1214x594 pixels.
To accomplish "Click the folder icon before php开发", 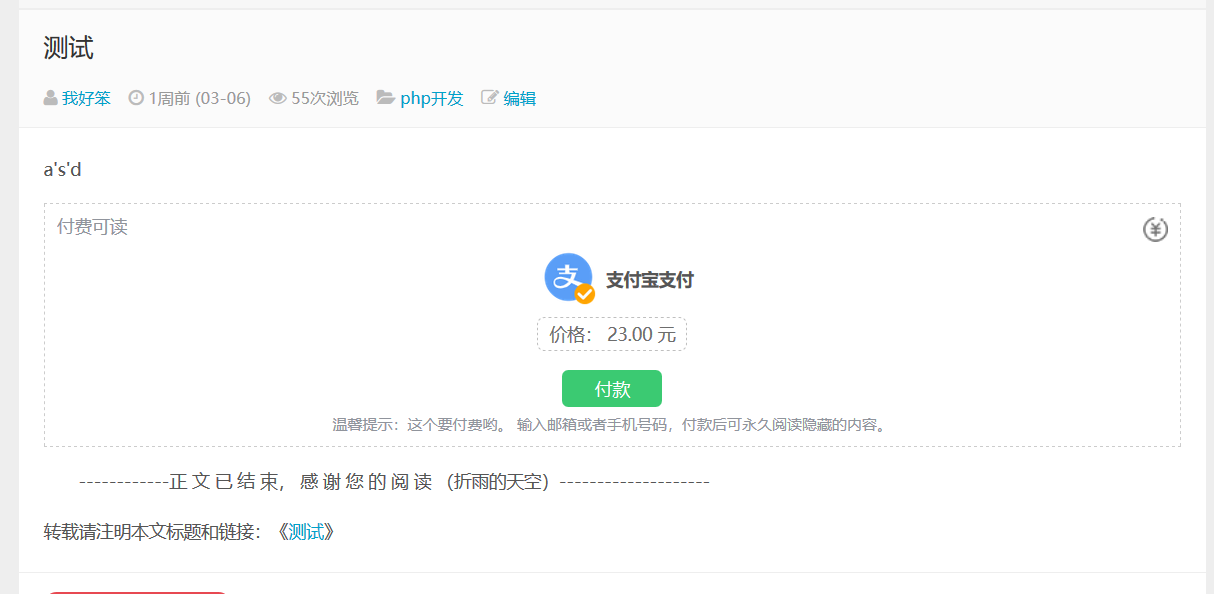I will 385,98.
